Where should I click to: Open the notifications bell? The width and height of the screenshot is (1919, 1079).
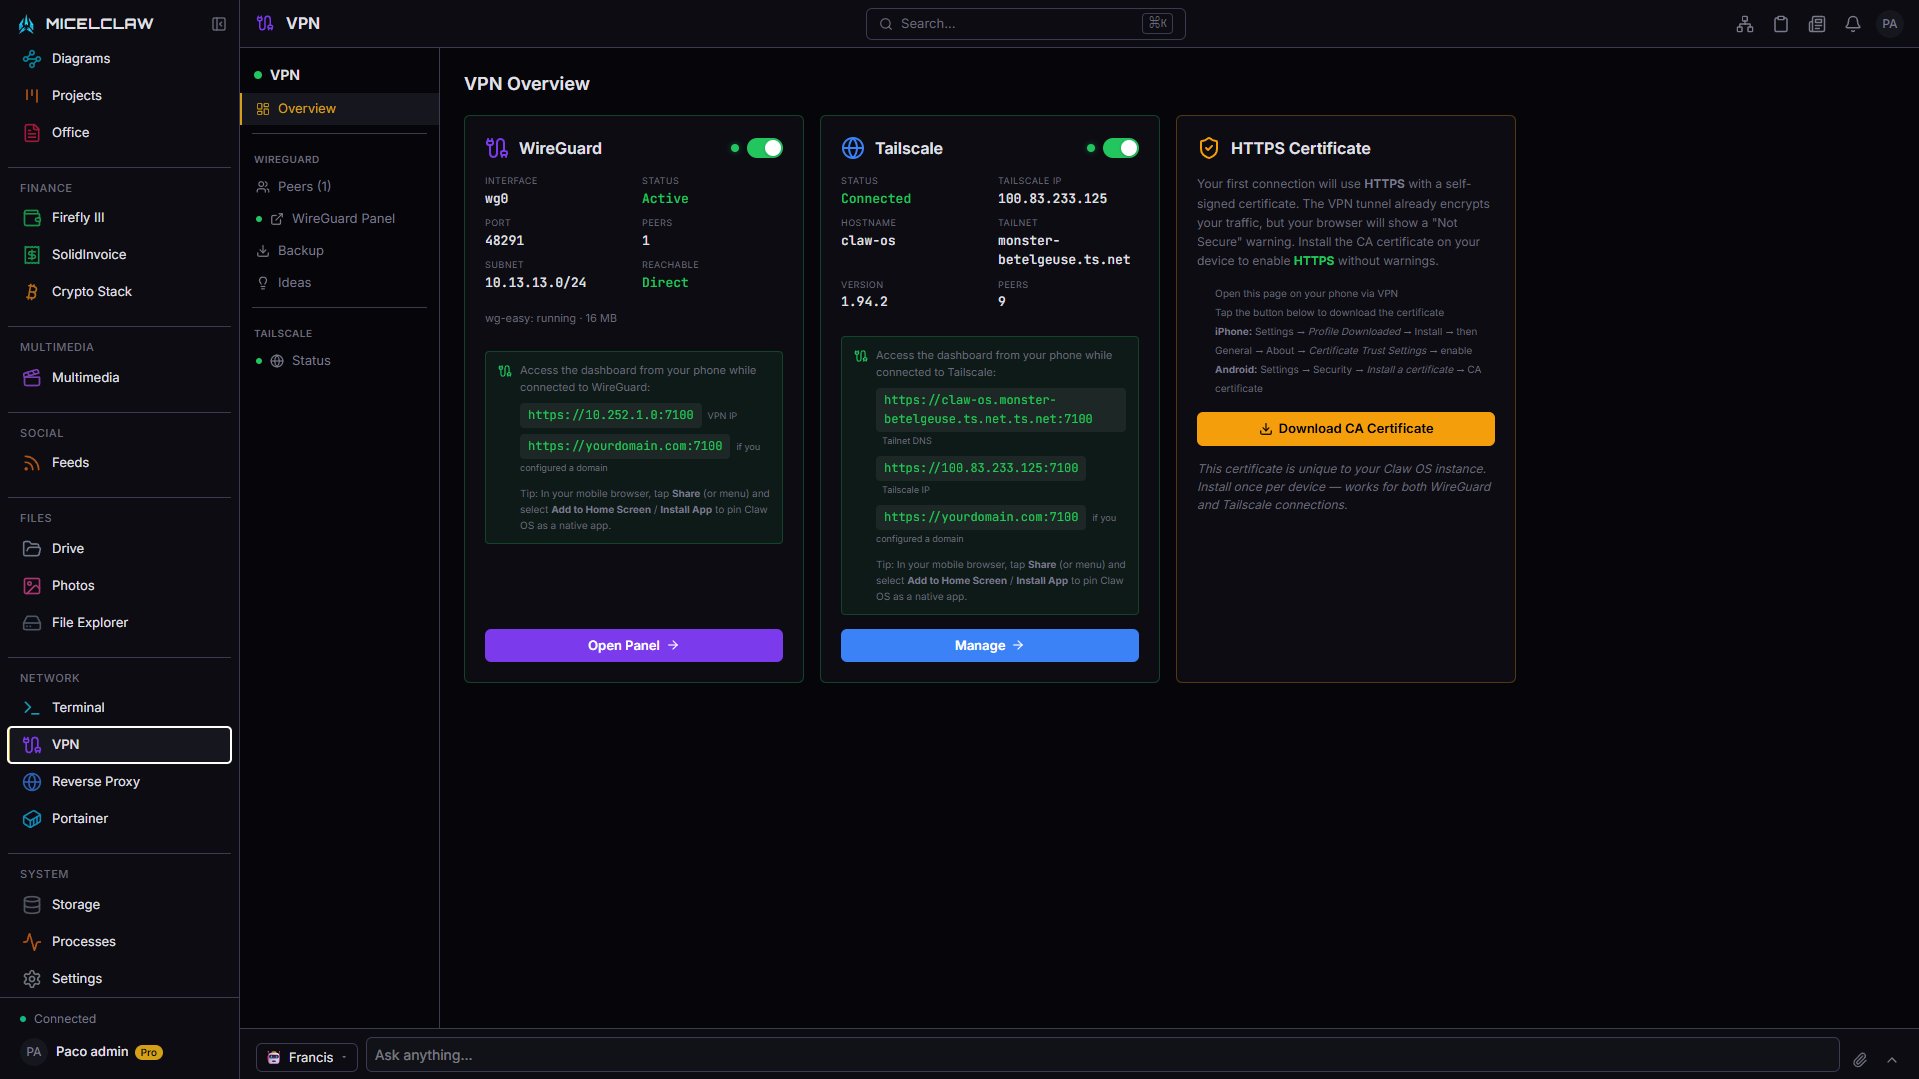(1853, 24)
